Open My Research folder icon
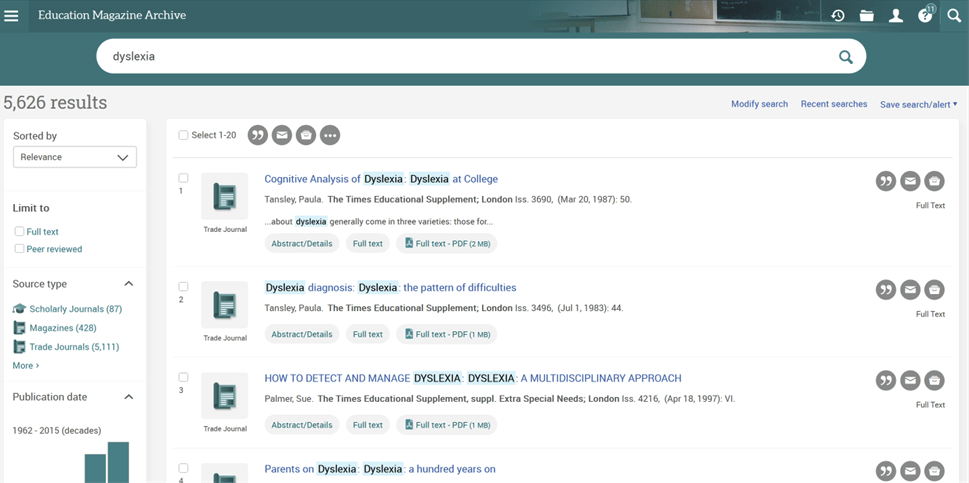Screen dimensions: 969x483 [x=867, y=16]
